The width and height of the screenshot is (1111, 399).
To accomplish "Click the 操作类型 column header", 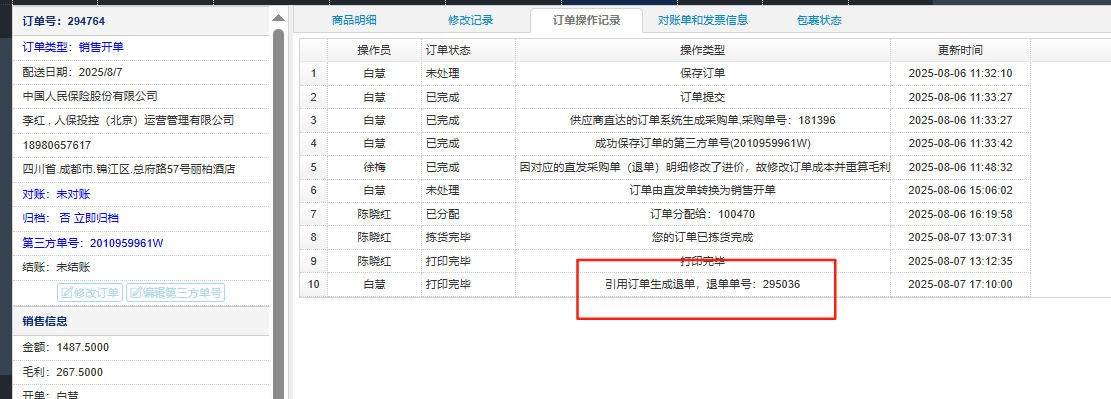I will 702,50.
